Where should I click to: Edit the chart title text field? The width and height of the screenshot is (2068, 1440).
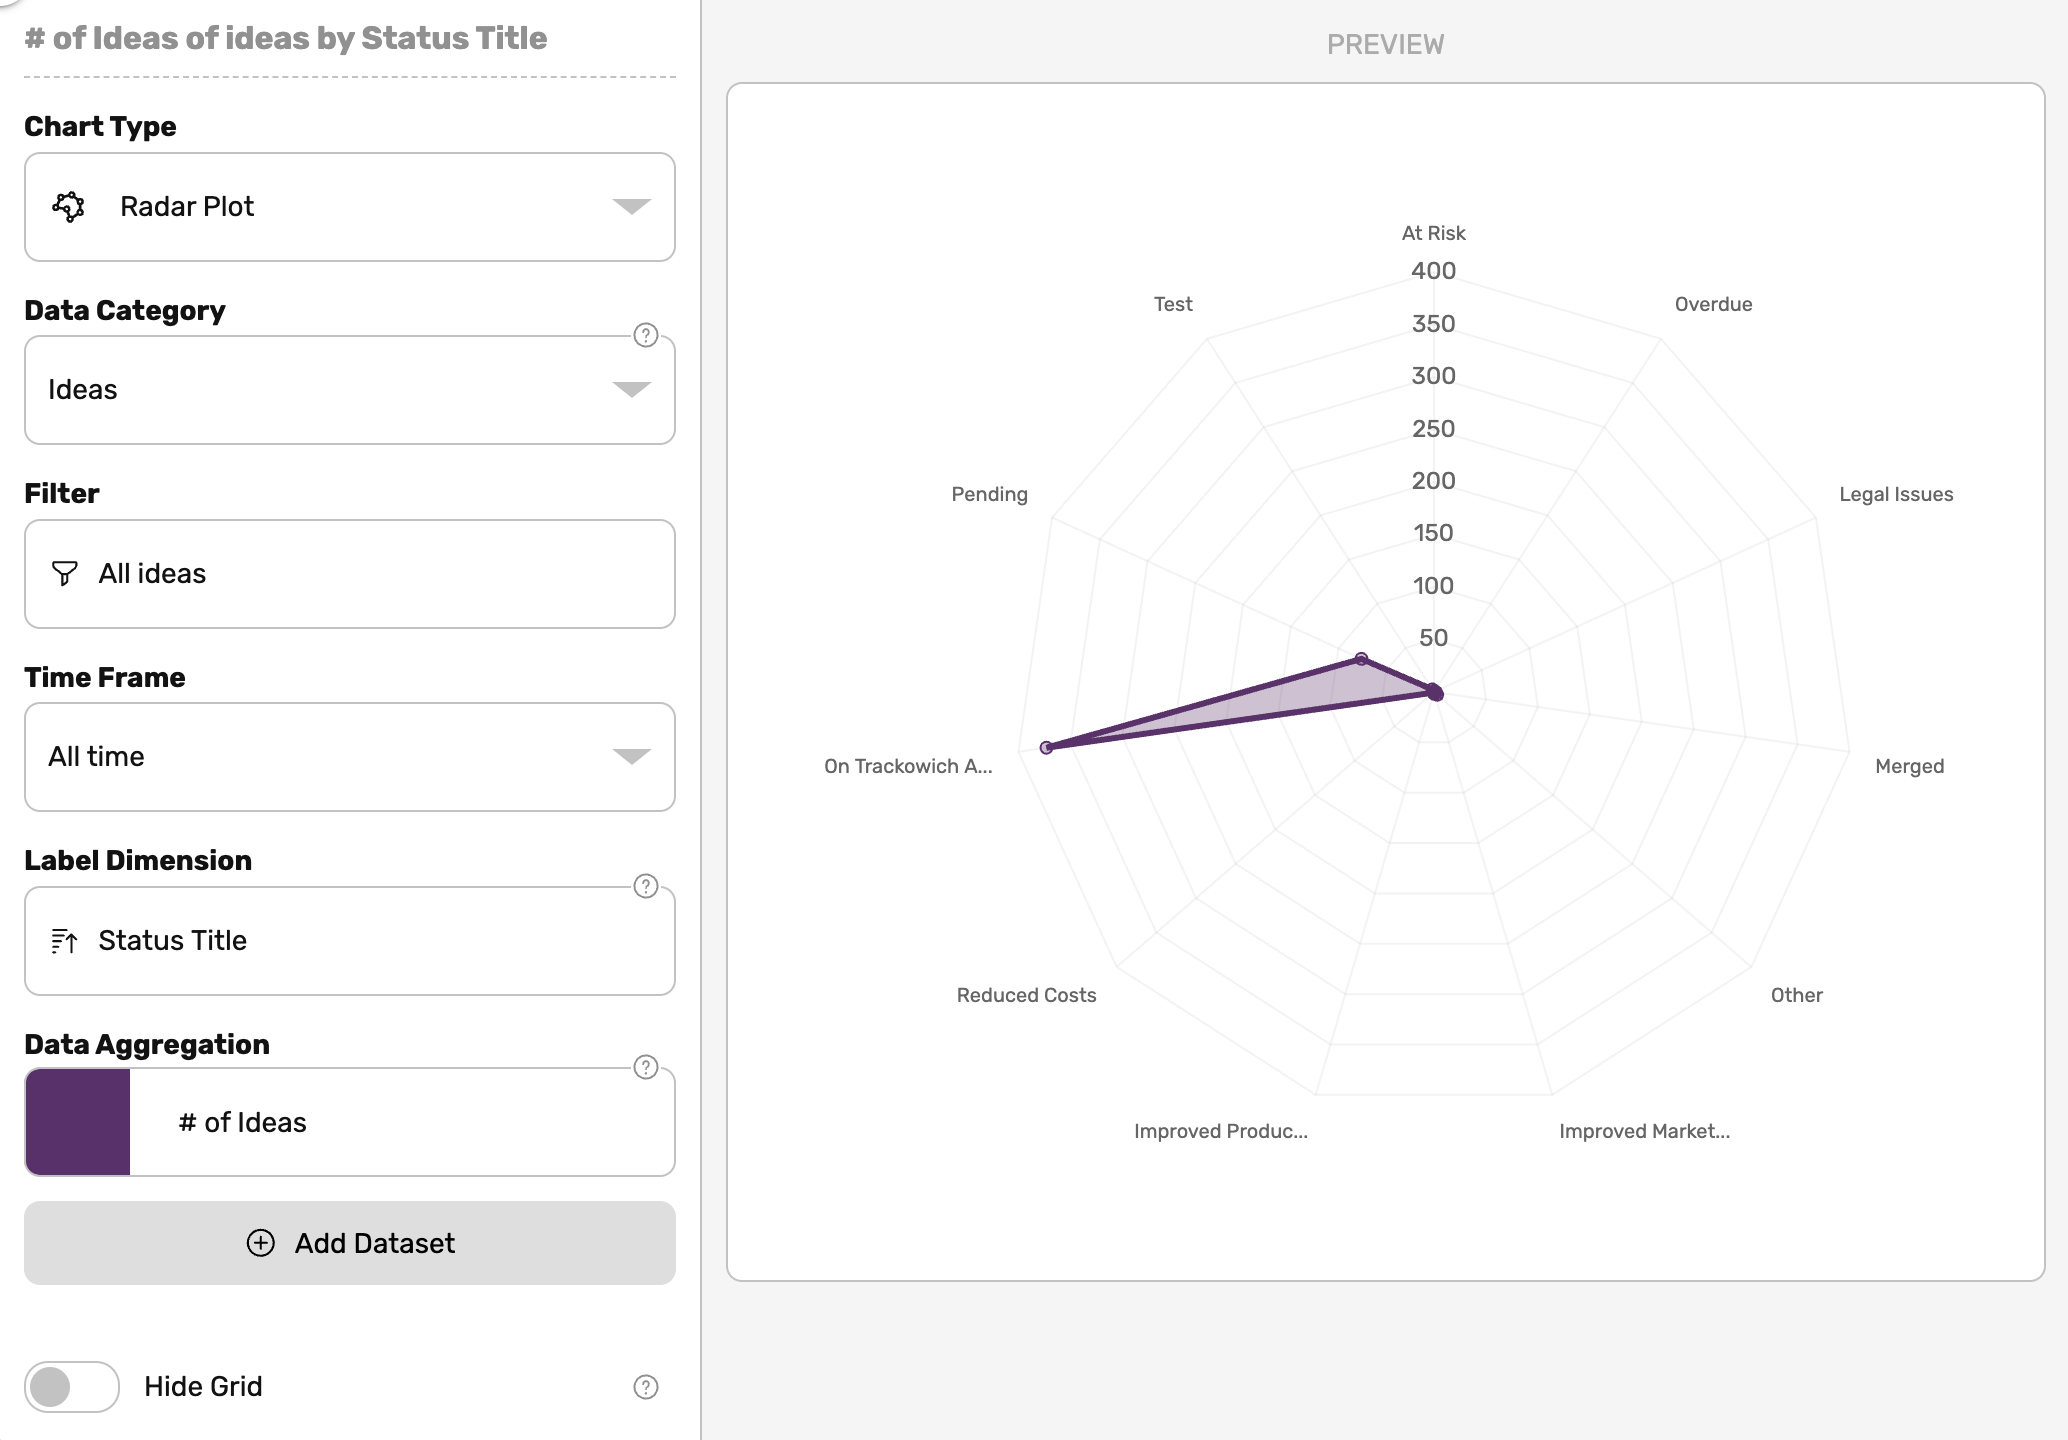(286, 39)
